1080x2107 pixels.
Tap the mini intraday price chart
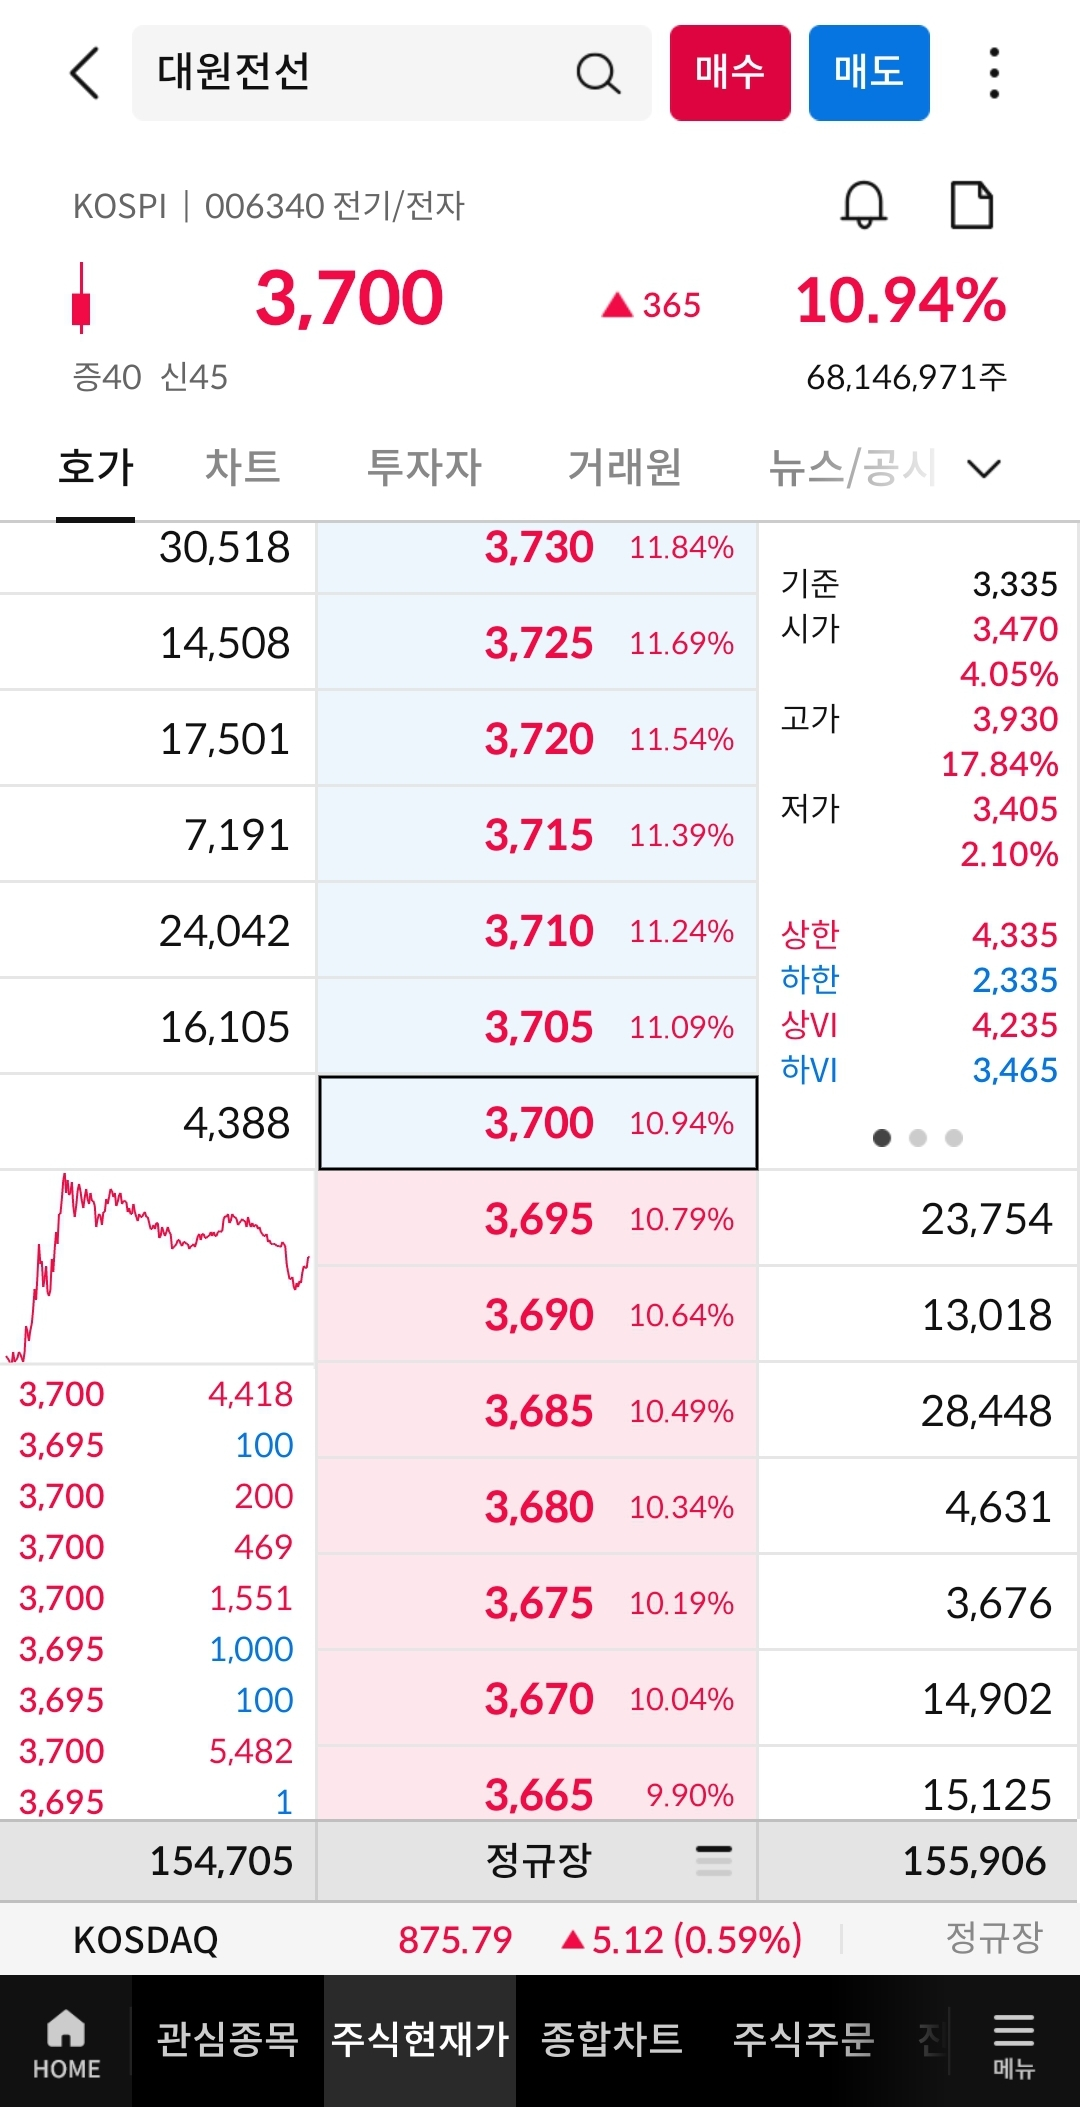coord(158,1267)
